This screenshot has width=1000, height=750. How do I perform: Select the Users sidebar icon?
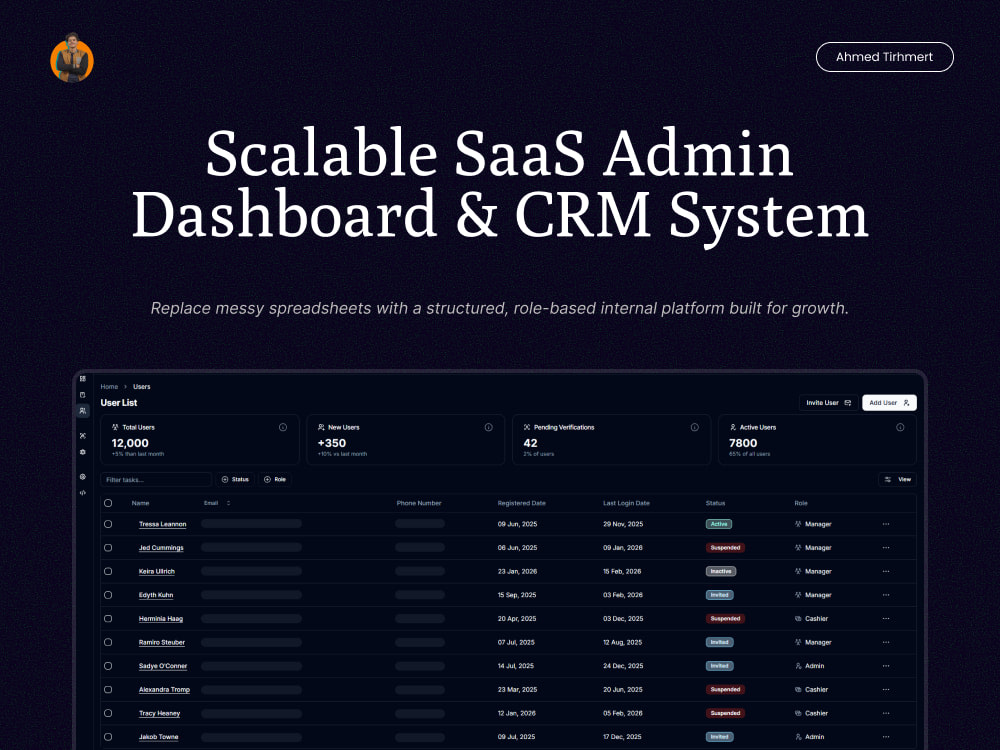tap(83, 411)
